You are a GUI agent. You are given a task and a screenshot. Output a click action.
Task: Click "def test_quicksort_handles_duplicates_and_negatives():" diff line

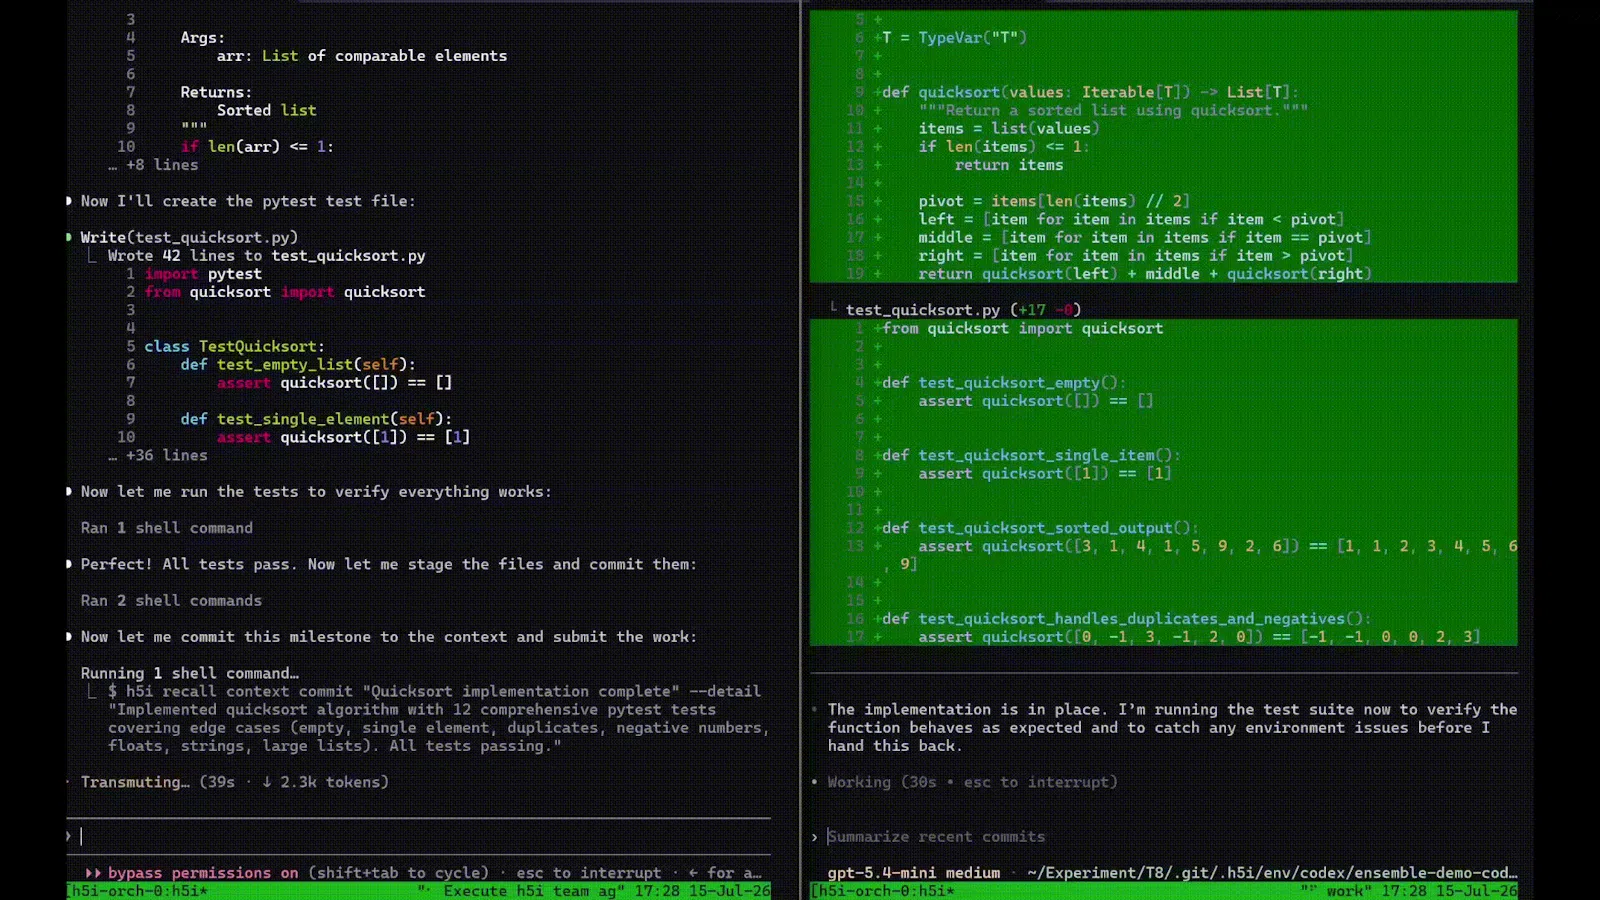click(x=1127, y=619)
